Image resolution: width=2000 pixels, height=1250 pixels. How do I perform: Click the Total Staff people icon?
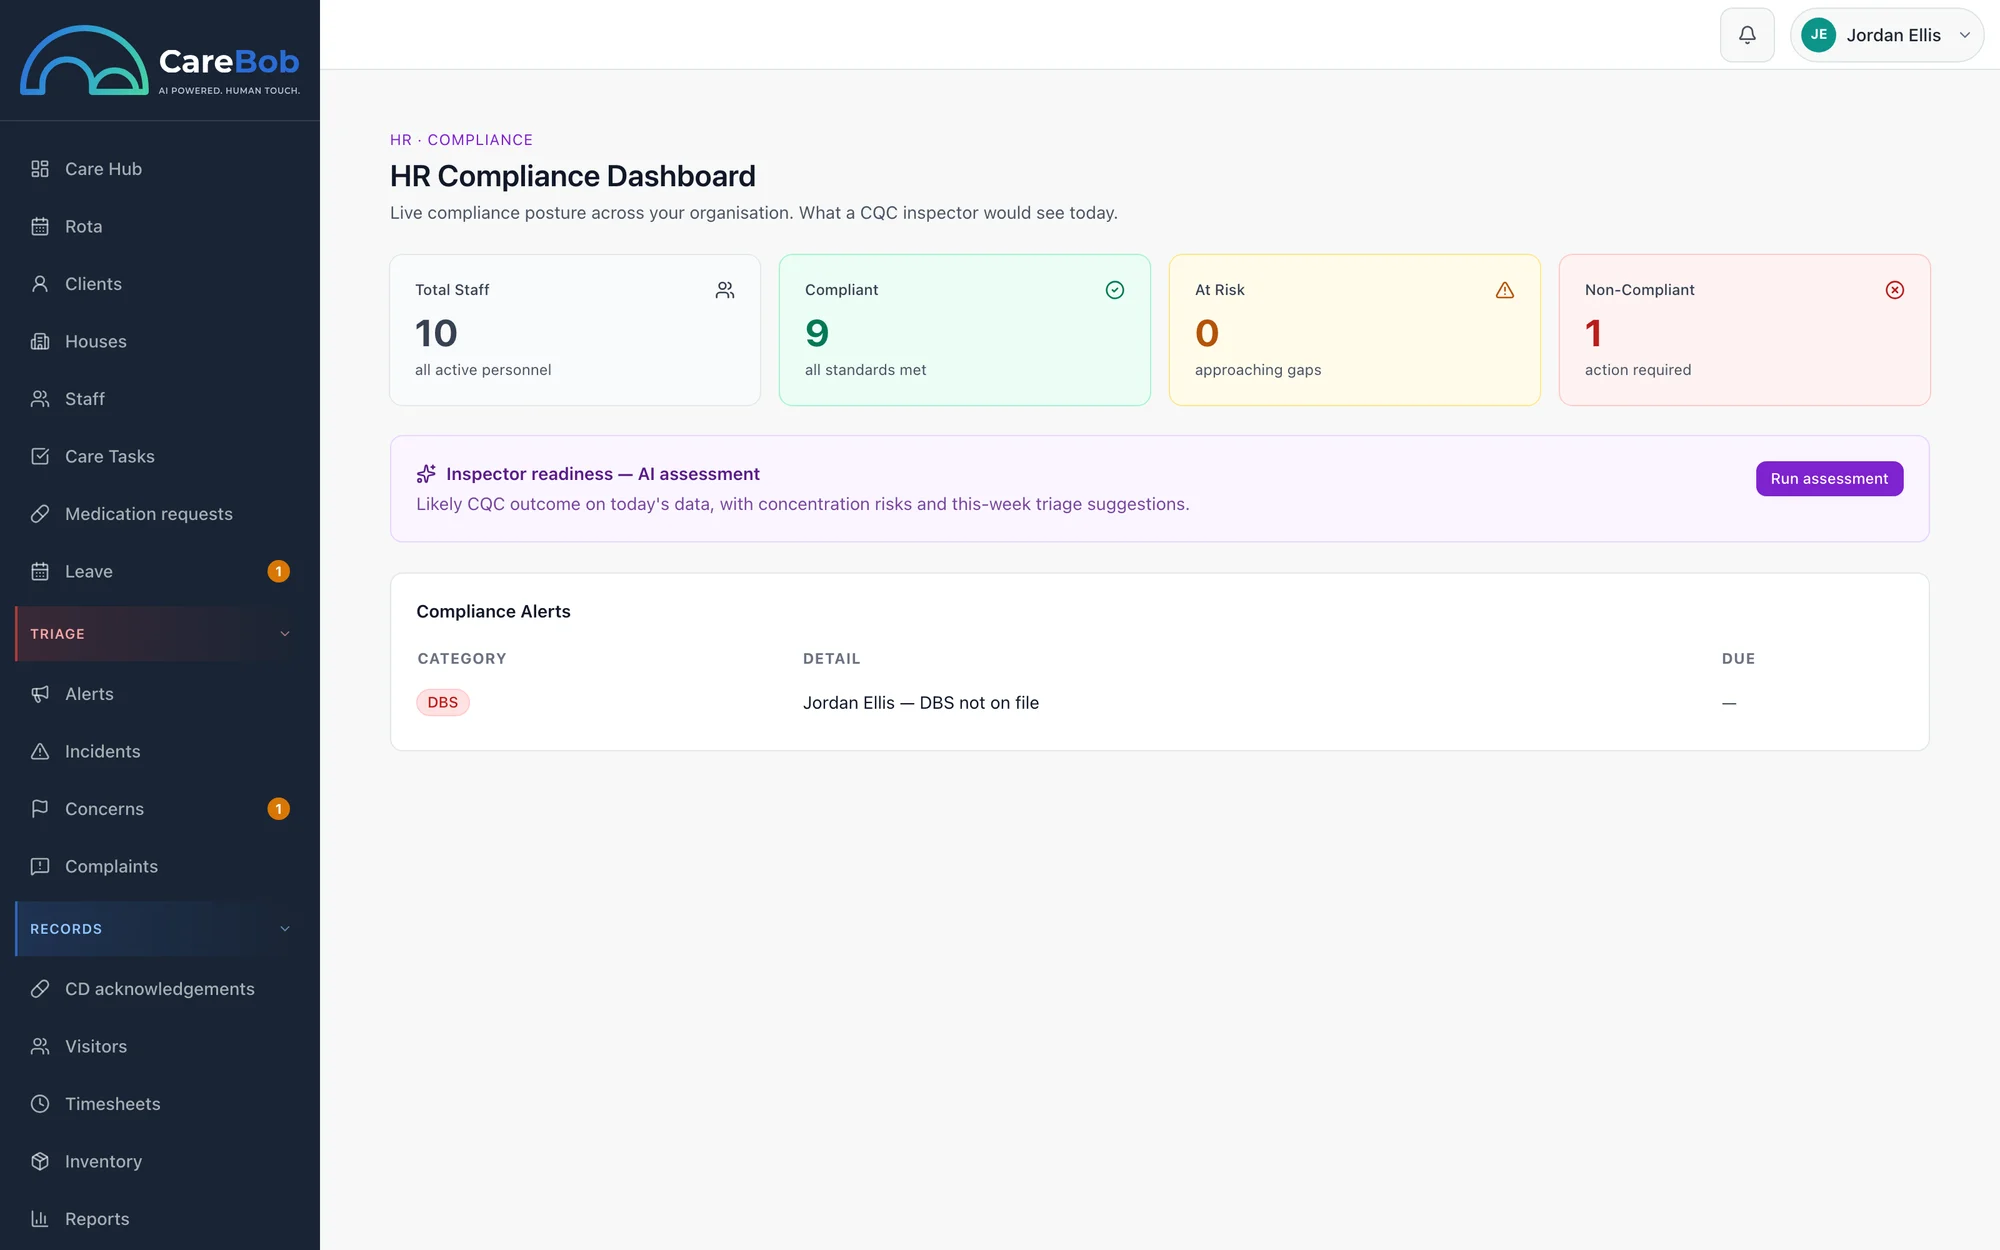(x=725, y=290)
